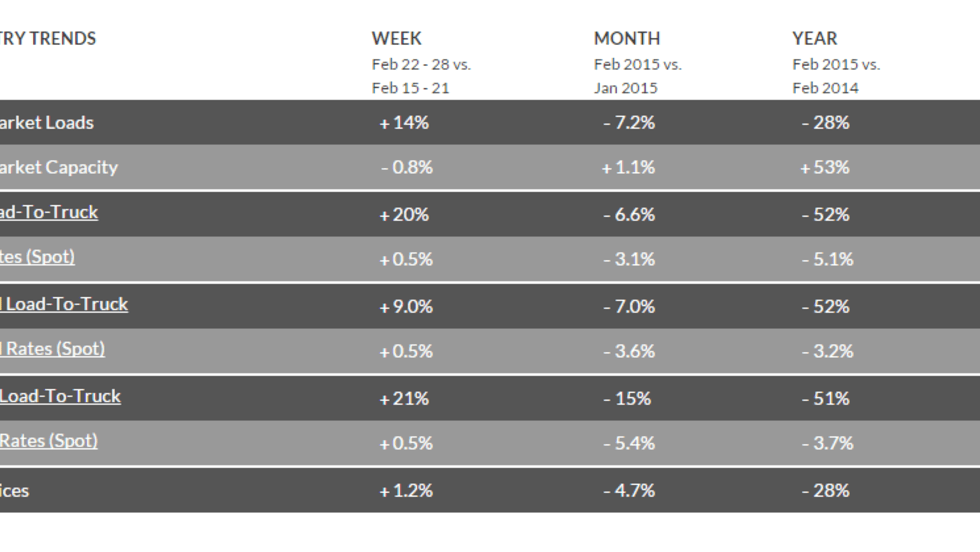Click the 'Feb 22 - 28 vs. Feb 15 - 21' subheading
The height and width of the screenshot is (552, 980).
[x=421, y=76]
